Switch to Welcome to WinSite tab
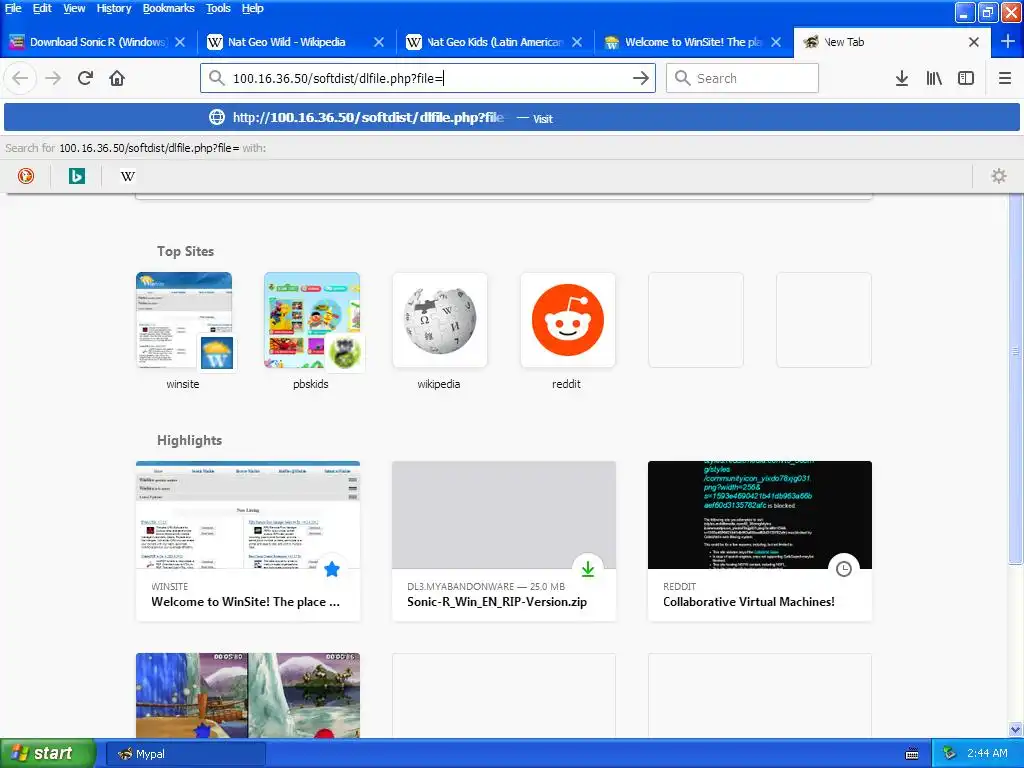The height and width of the screenshot is (768, 1024). pos(693,42)
